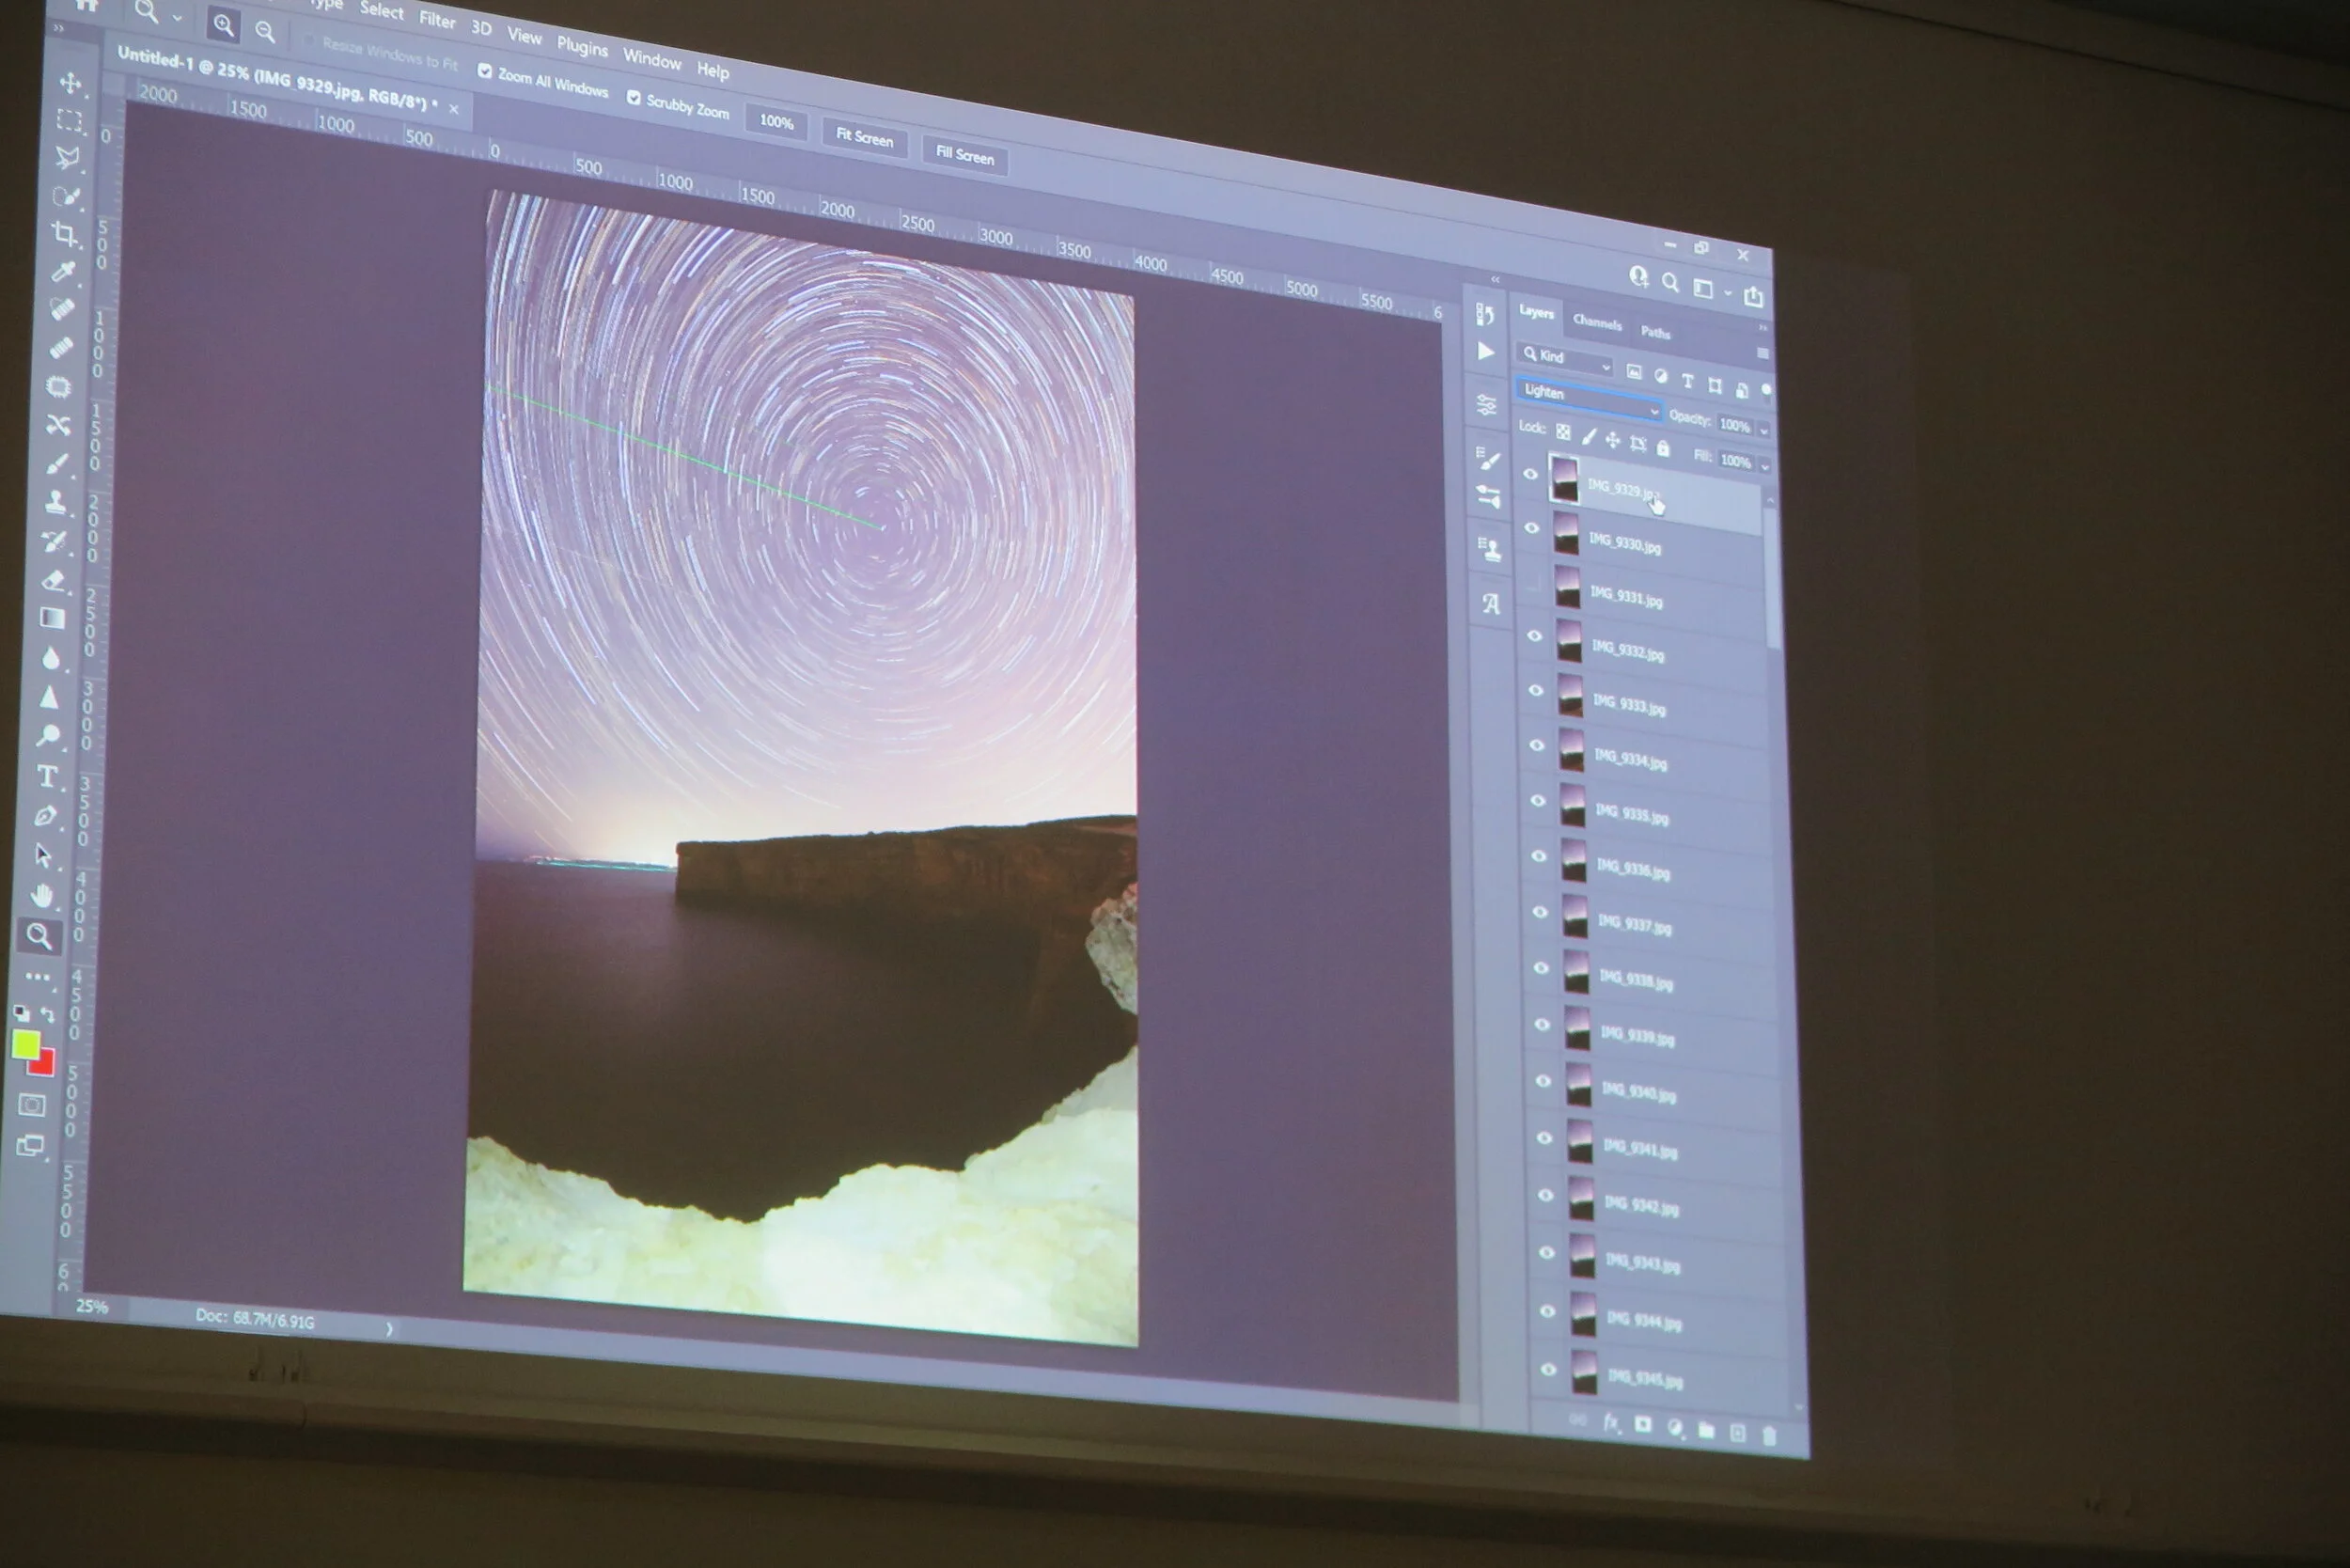This screenshot has height=1568, width=2350.
Task: Select the Eyedropper tool
Action: [x=64, y=271]
